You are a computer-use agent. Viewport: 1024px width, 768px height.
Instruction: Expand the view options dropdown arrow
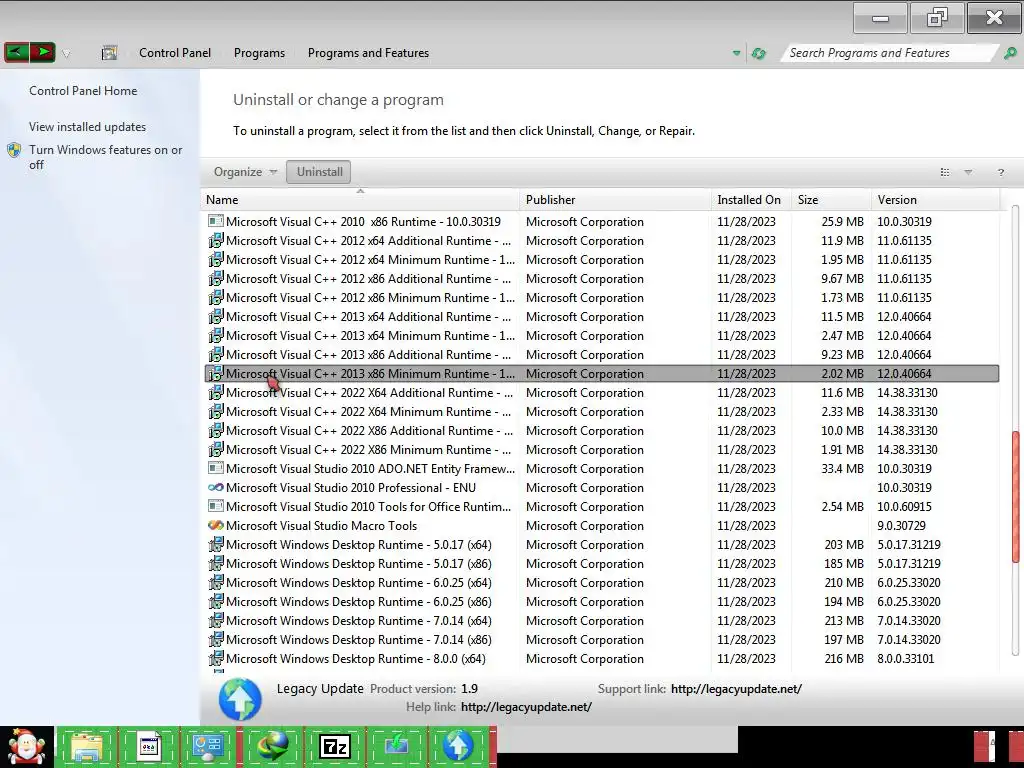(x=968, y=172)
